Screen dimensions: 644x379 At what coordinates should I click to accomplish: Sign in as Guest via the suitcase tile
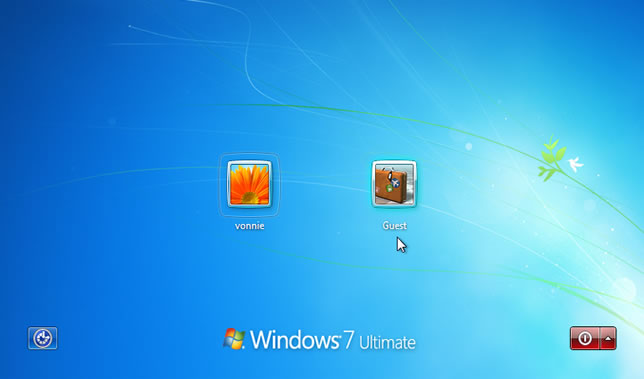pyautogui.click(x=394, y=184)
